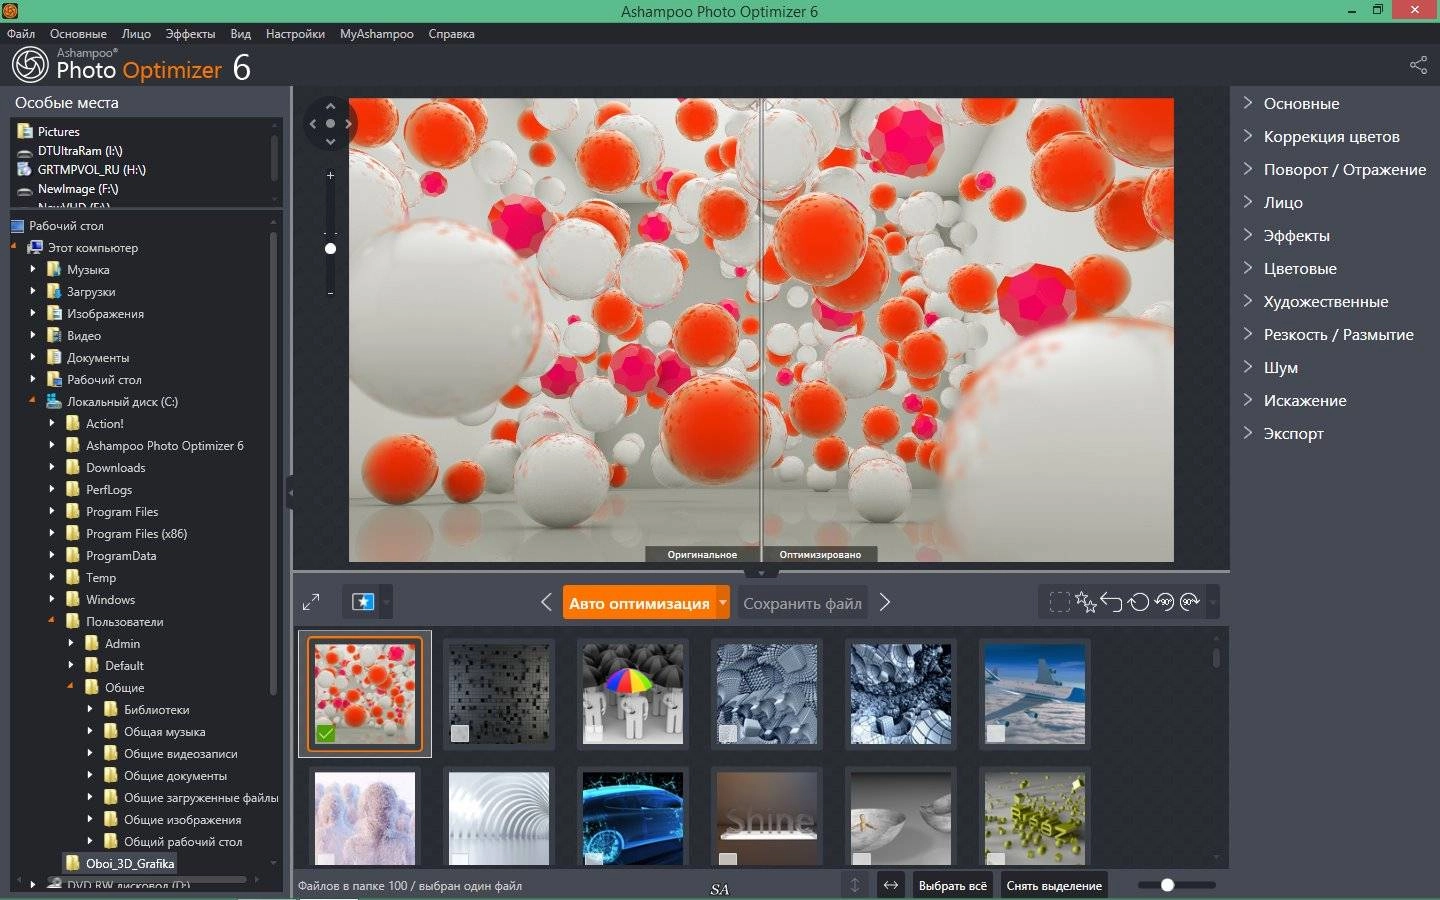1440x900 pixels.
Task: Click the horizontal swap arrows icon
Action: pos(890,885)
